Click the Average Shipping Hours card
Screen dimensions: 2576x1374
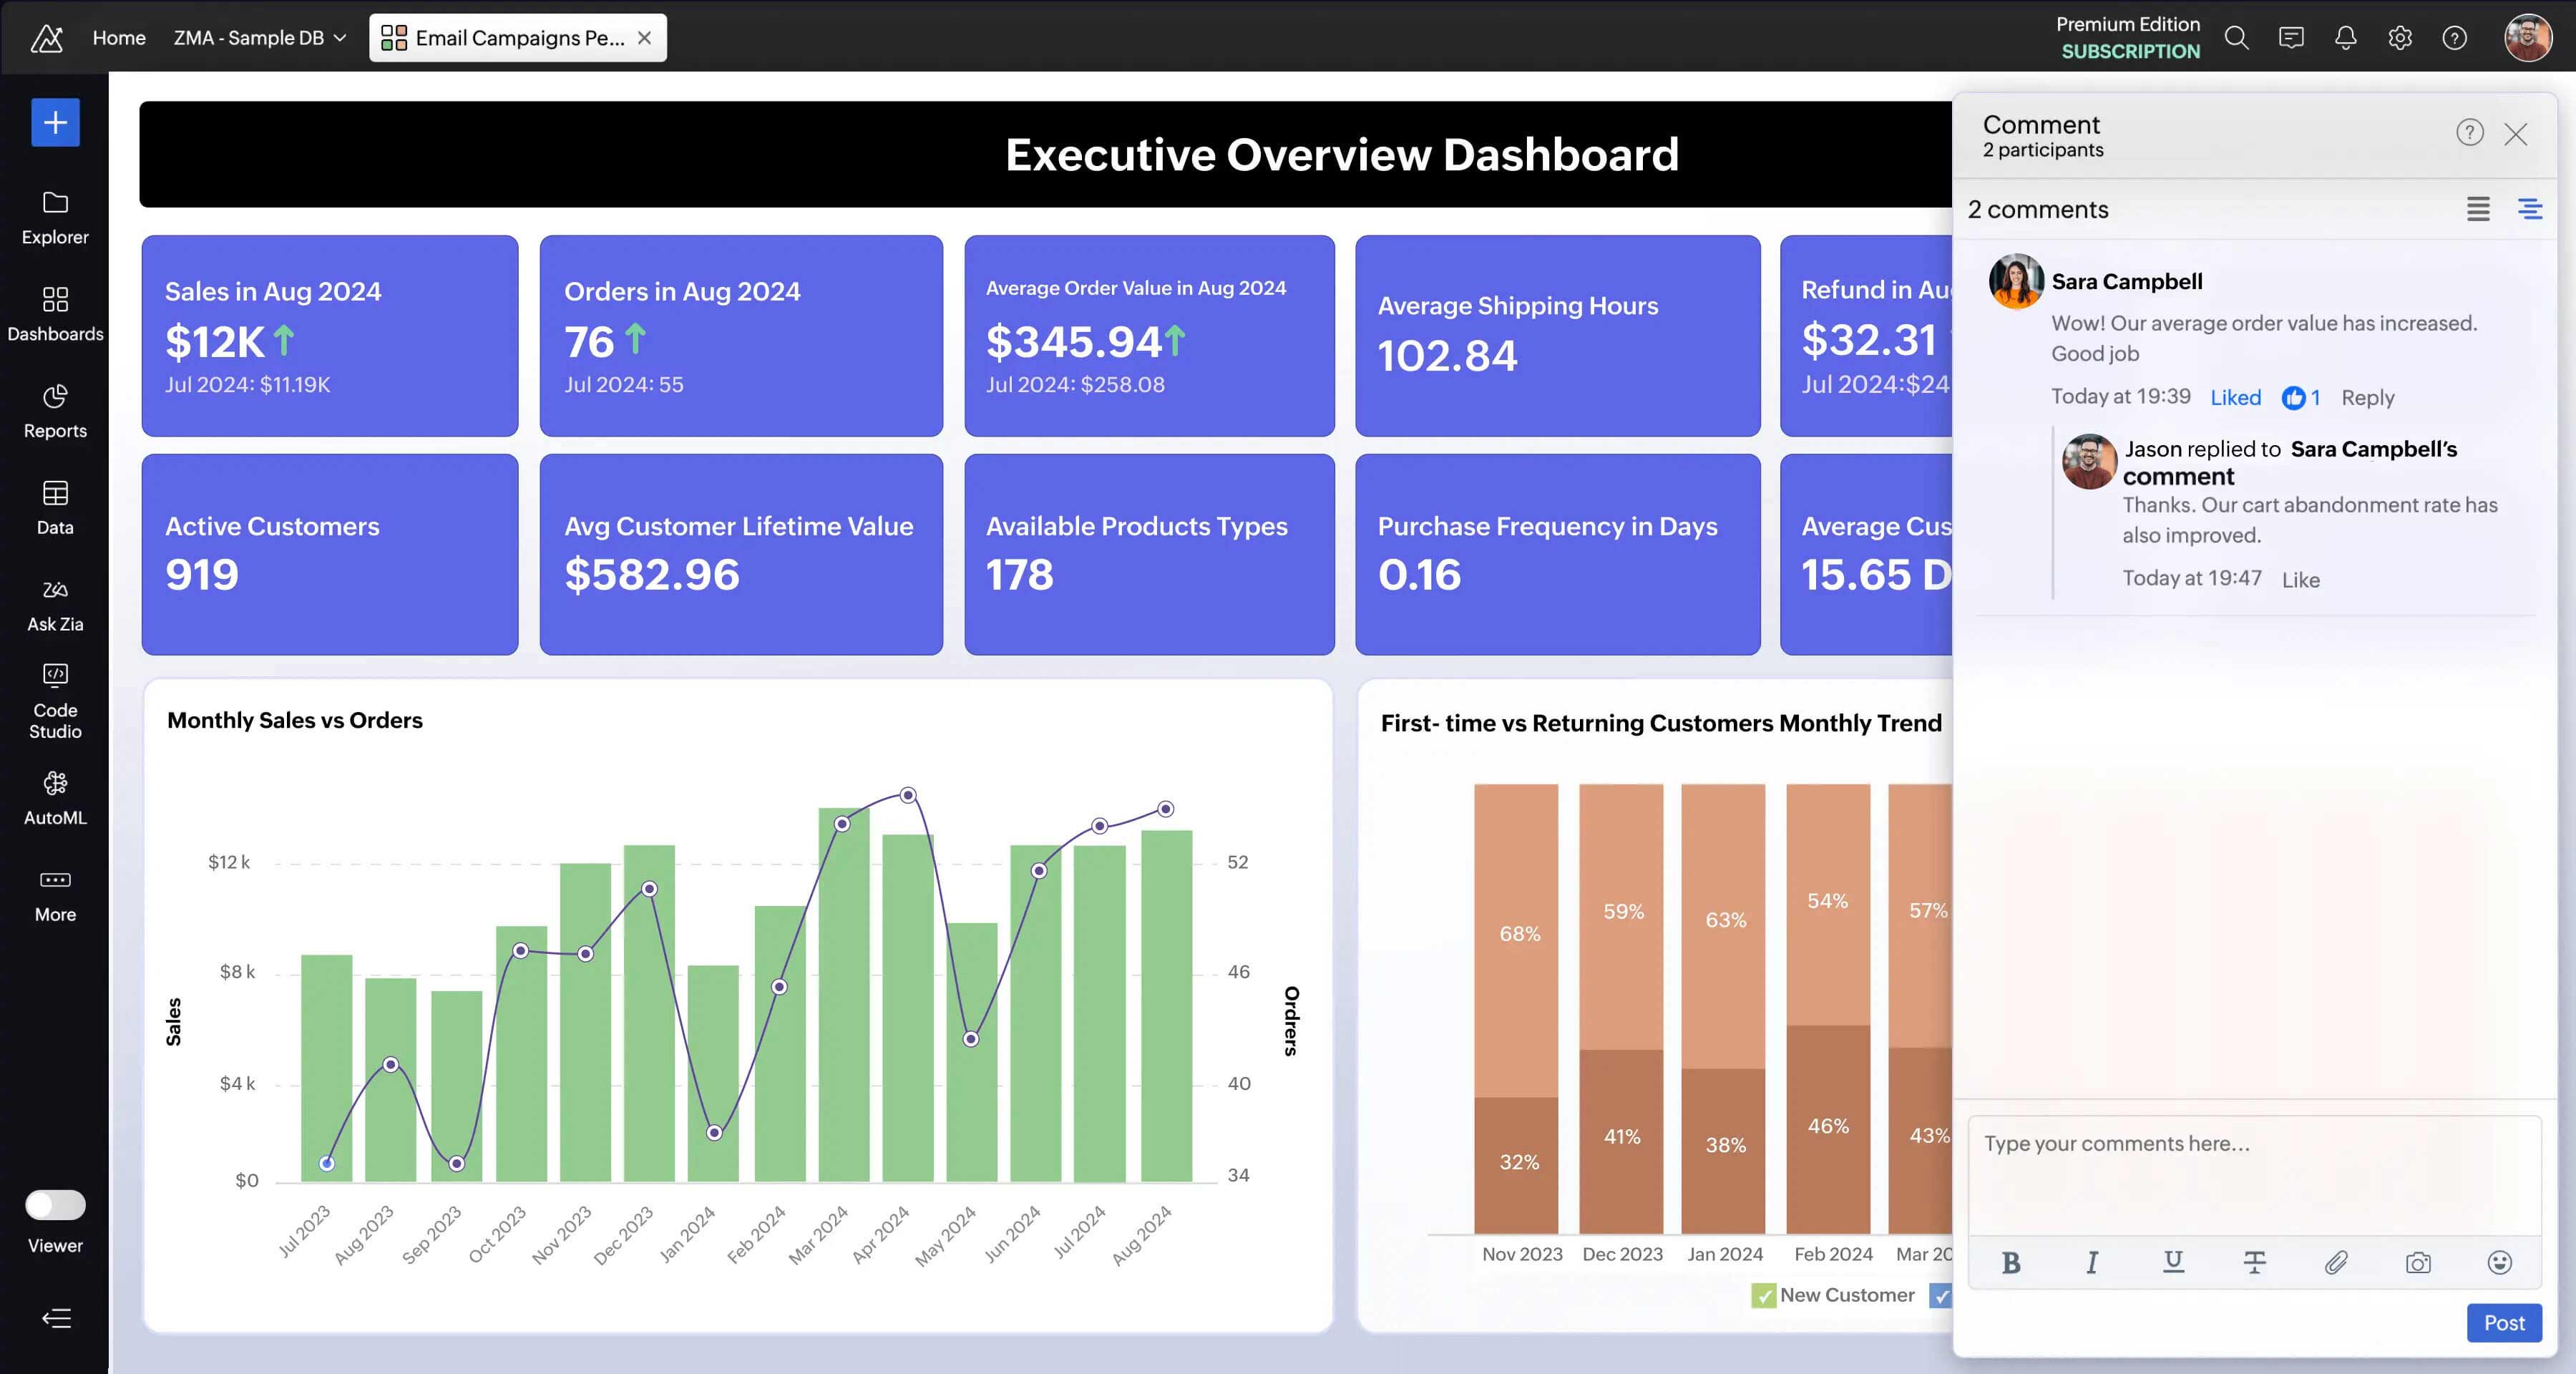[1558, 336]
